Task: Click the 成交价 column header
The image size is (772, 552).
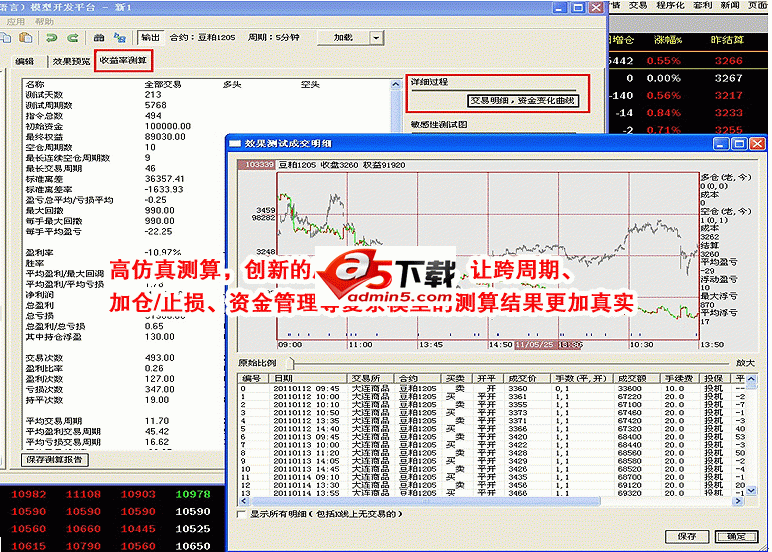Action: 528,378
